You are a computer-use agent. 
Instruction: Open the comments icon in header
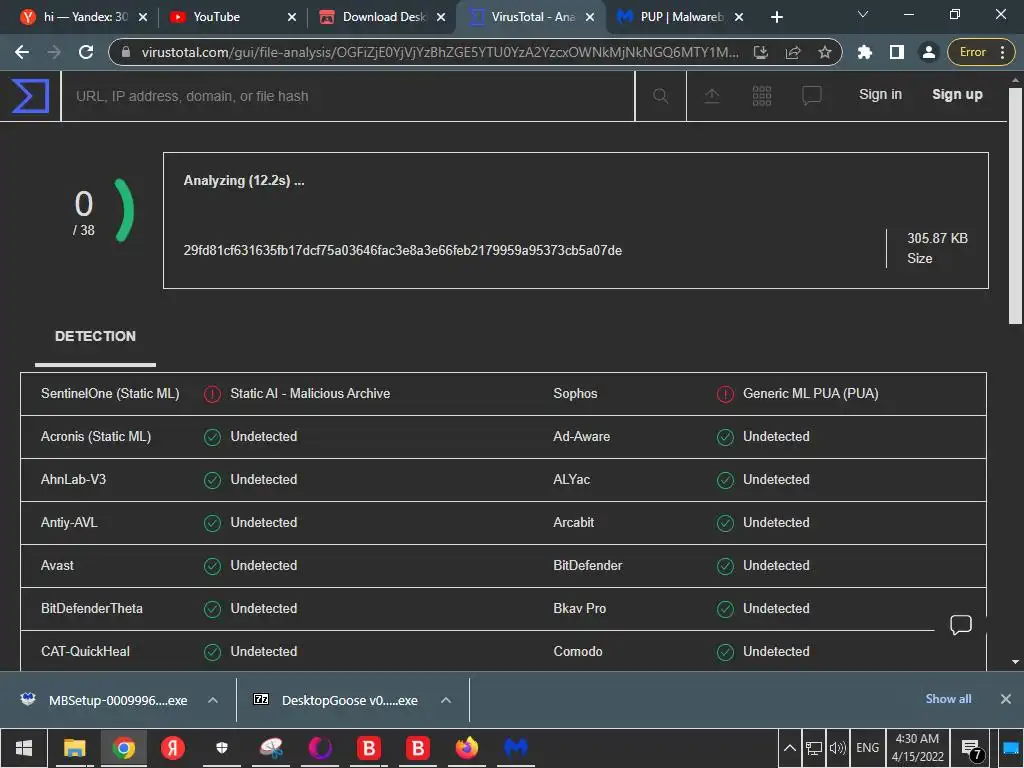pos(812,96)
